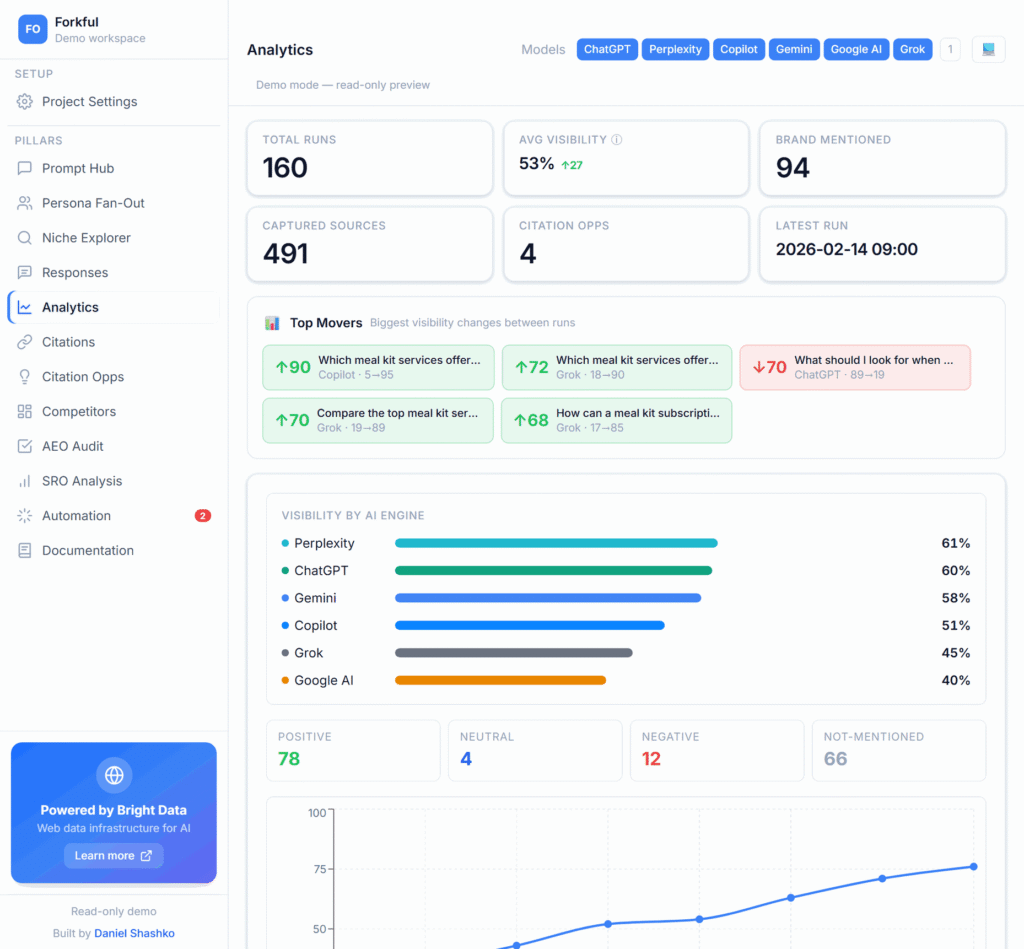Open Competitors section
Image resolution: width=1024 pixels, height=949 pixels.
pyautogui.click(x=114, y=411)
